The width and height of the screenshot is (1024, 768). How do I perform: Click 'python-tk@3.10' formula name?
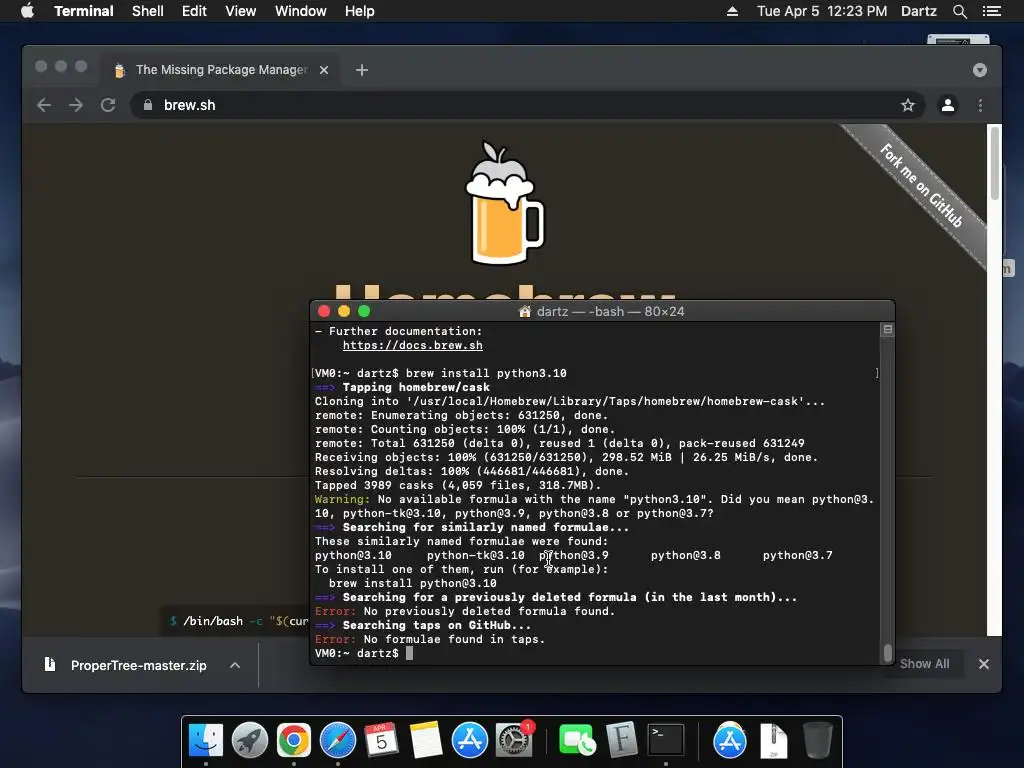tap(475, 555)
